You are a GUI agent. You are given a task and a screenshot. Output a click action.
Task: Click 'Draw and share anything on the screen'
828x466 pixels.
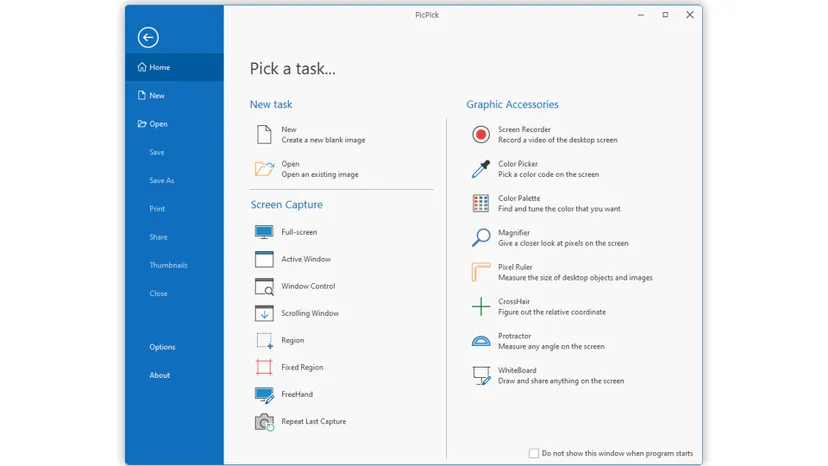(x=561, y=381)
